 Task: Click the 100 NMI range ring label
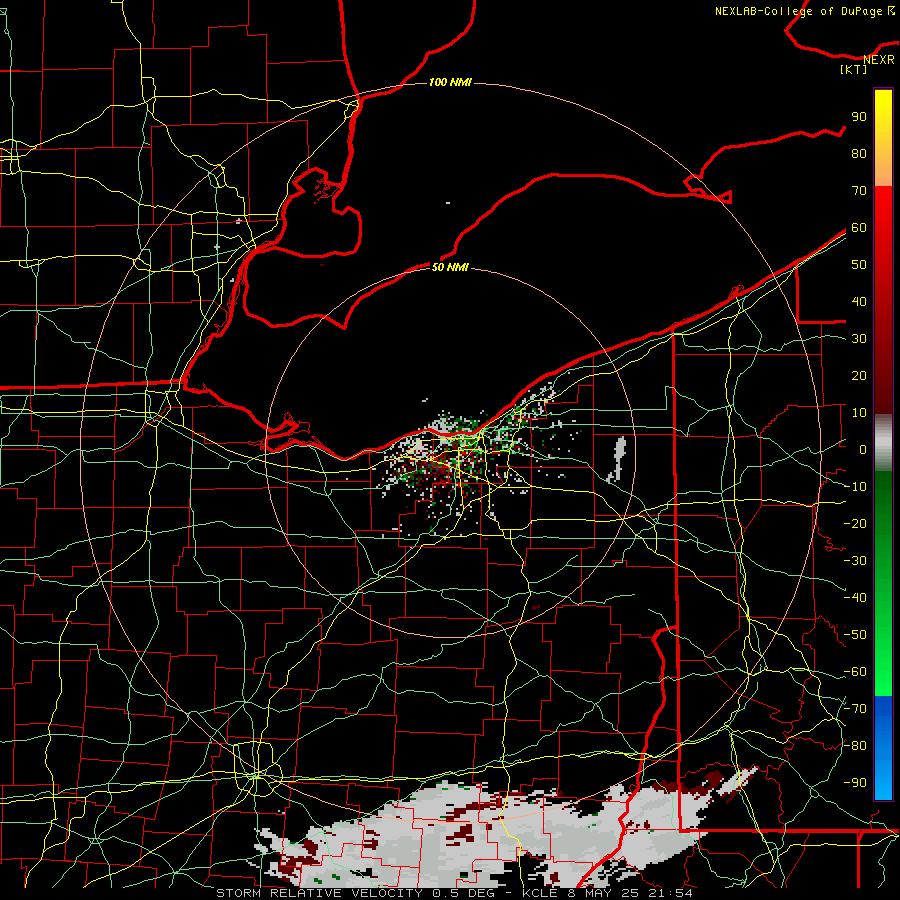(450, 82)
